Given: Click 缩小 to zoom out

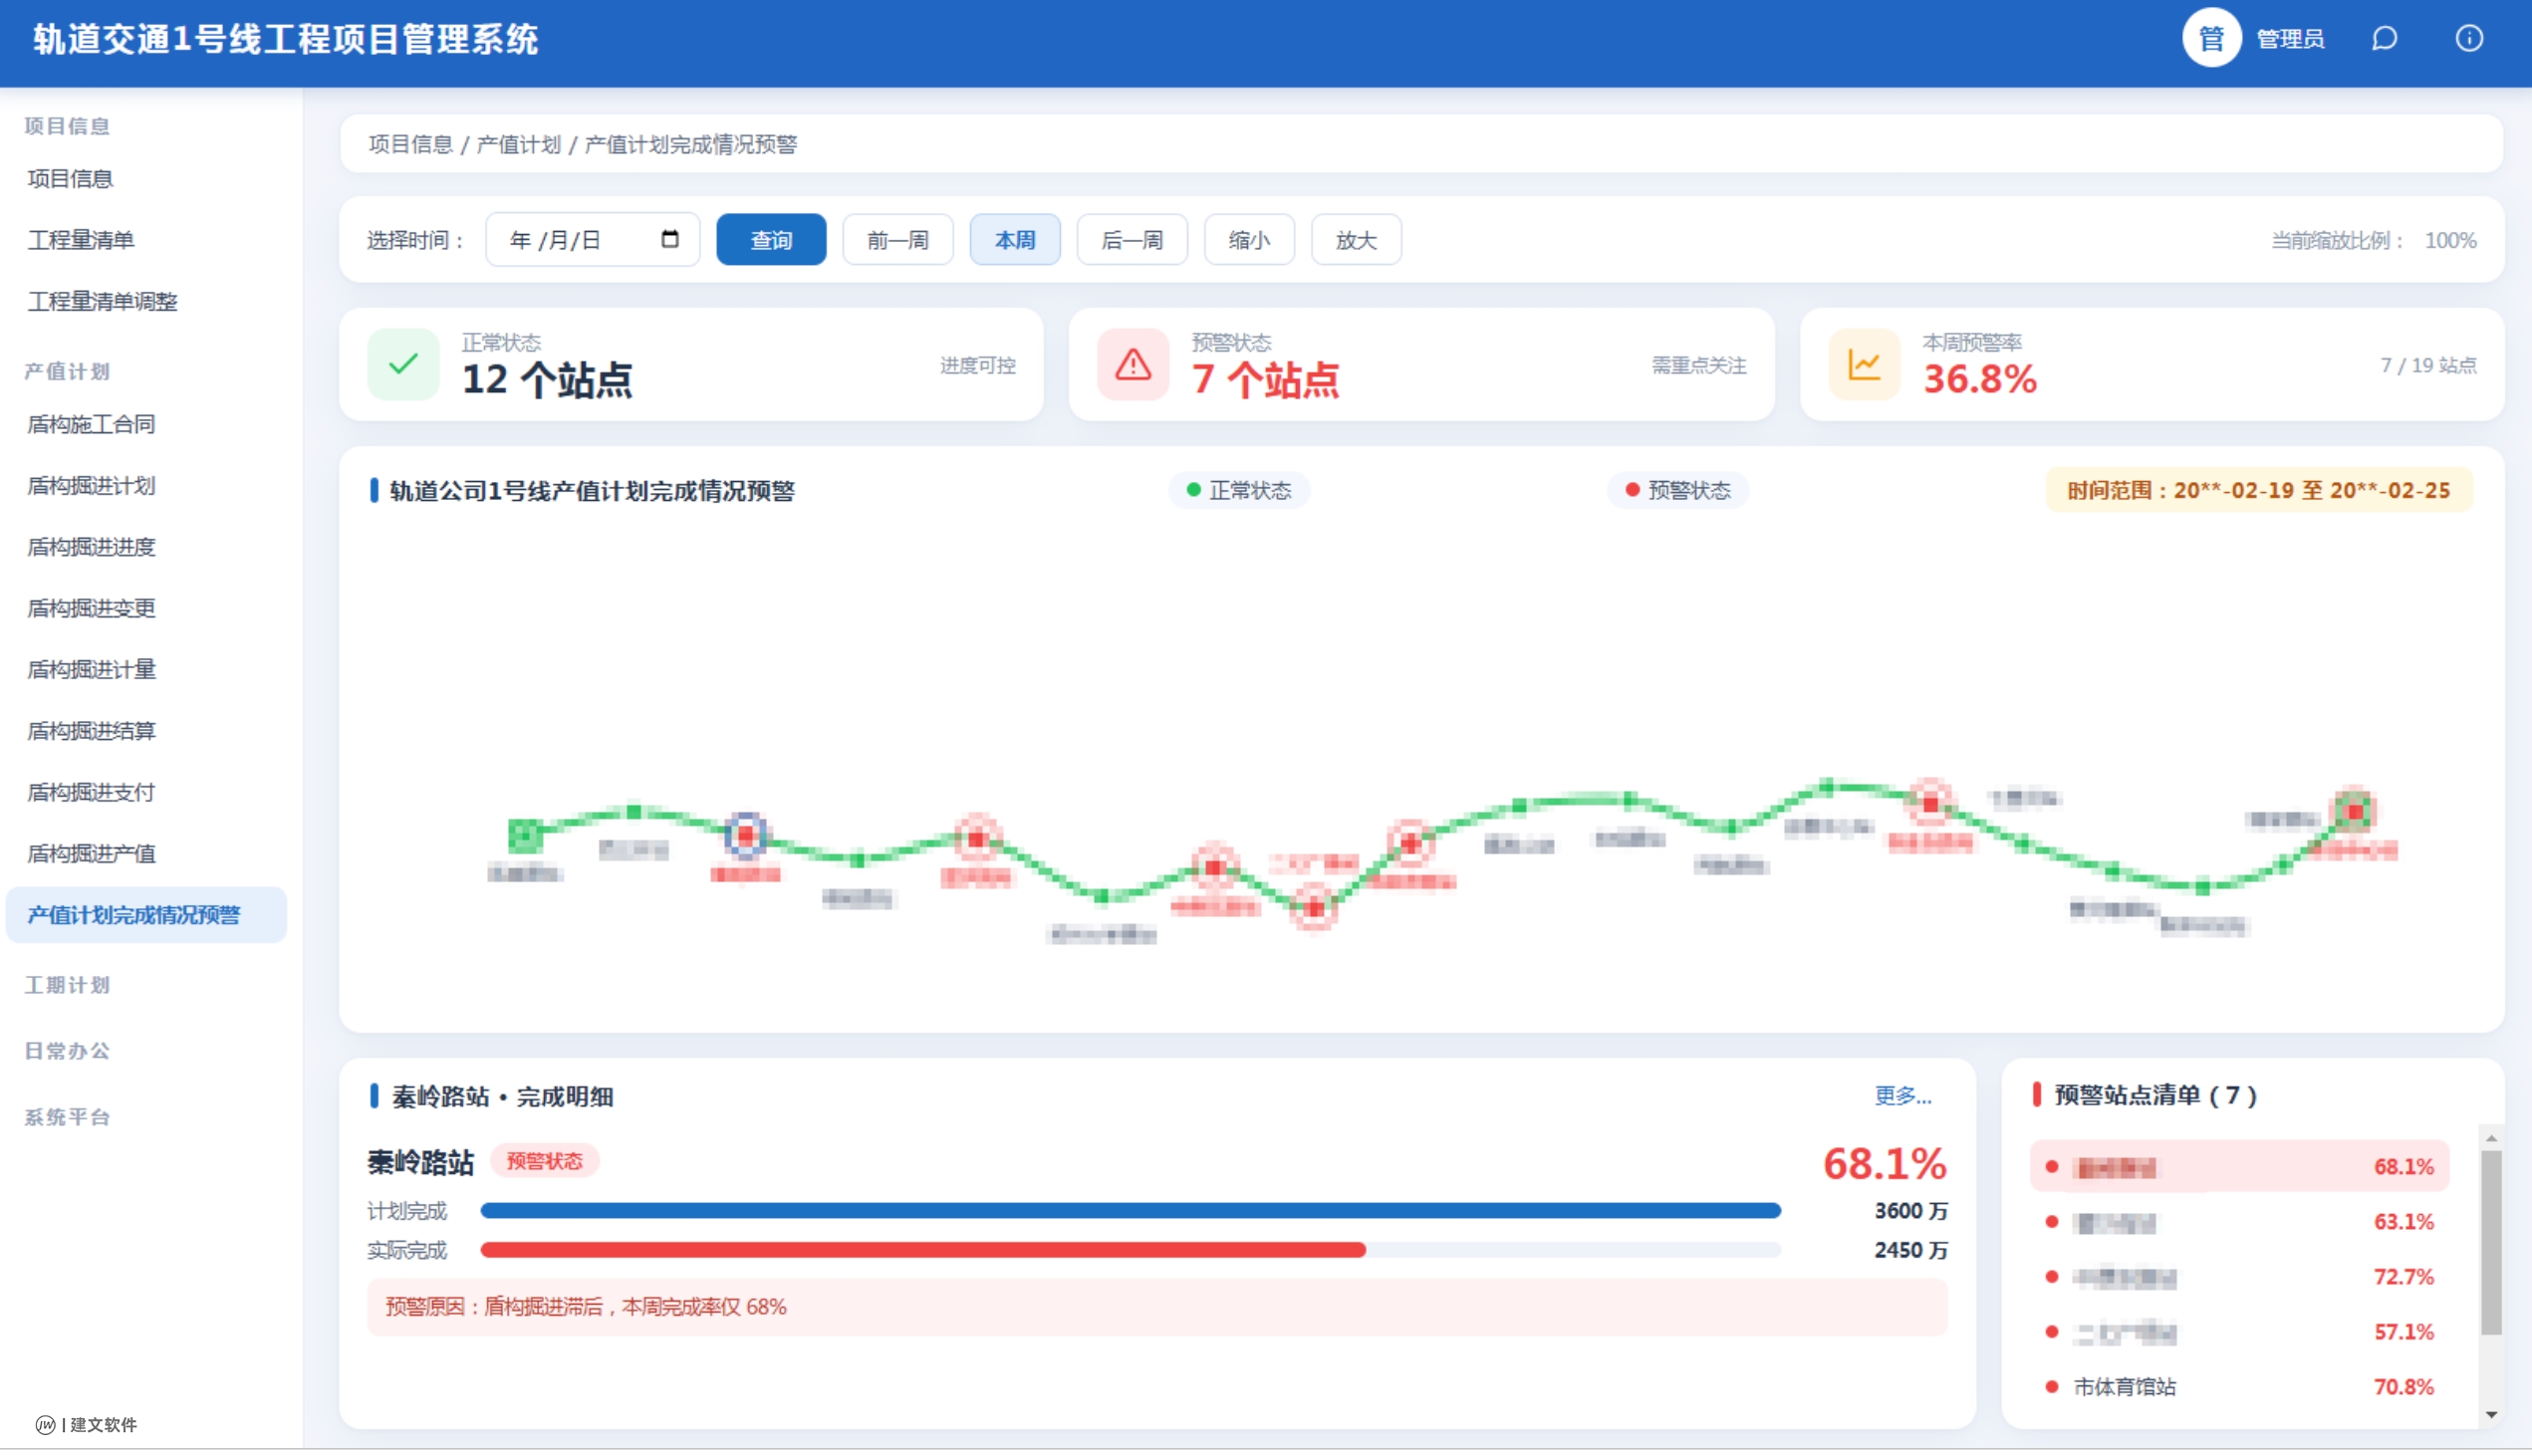Looking at the screenshot, I should [1249, 239].
